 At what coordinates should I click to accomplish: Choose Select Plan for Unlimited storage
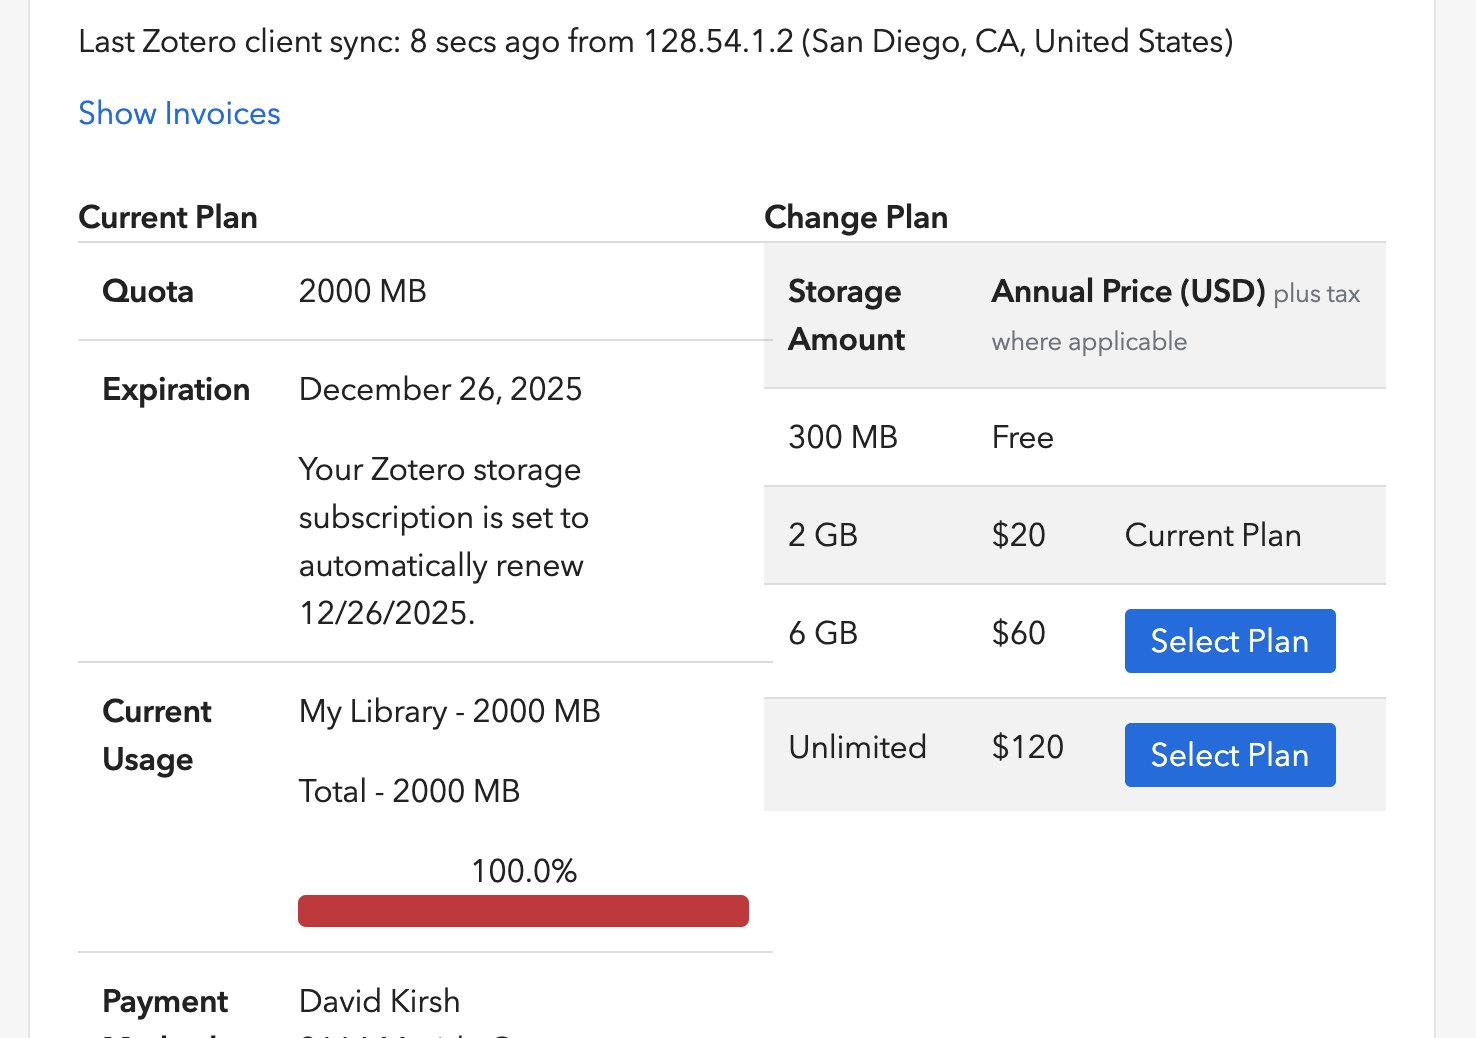tap(1229, 755)
